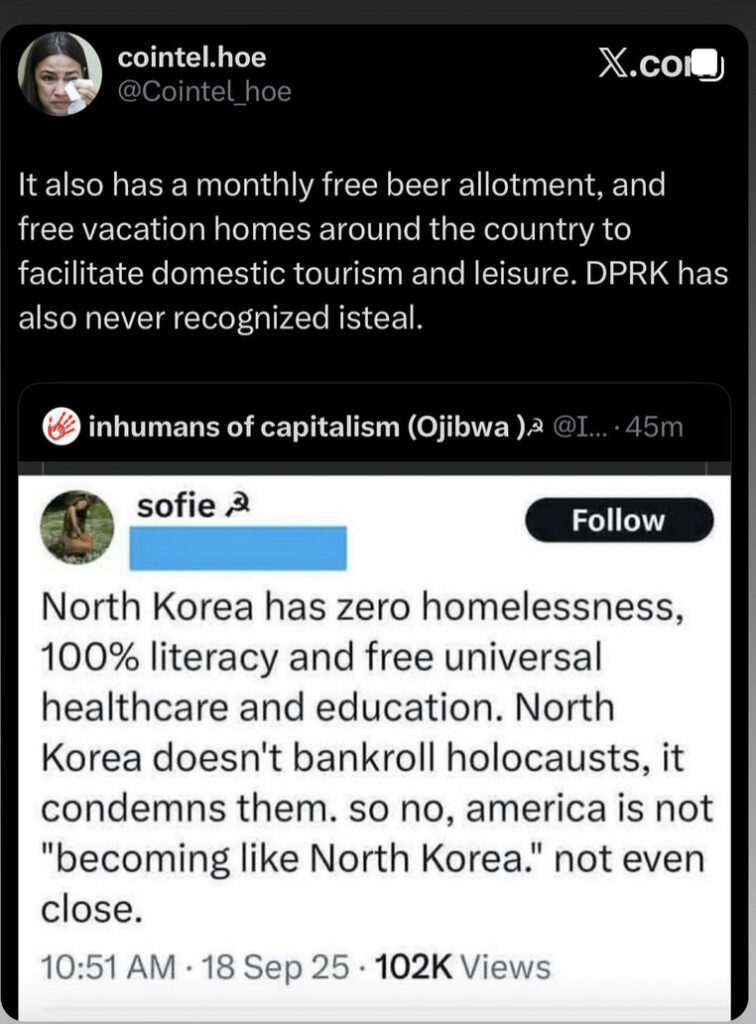Click the hammer and sickle after Ojibwa
756x1024 pixels.
[534, 428]
